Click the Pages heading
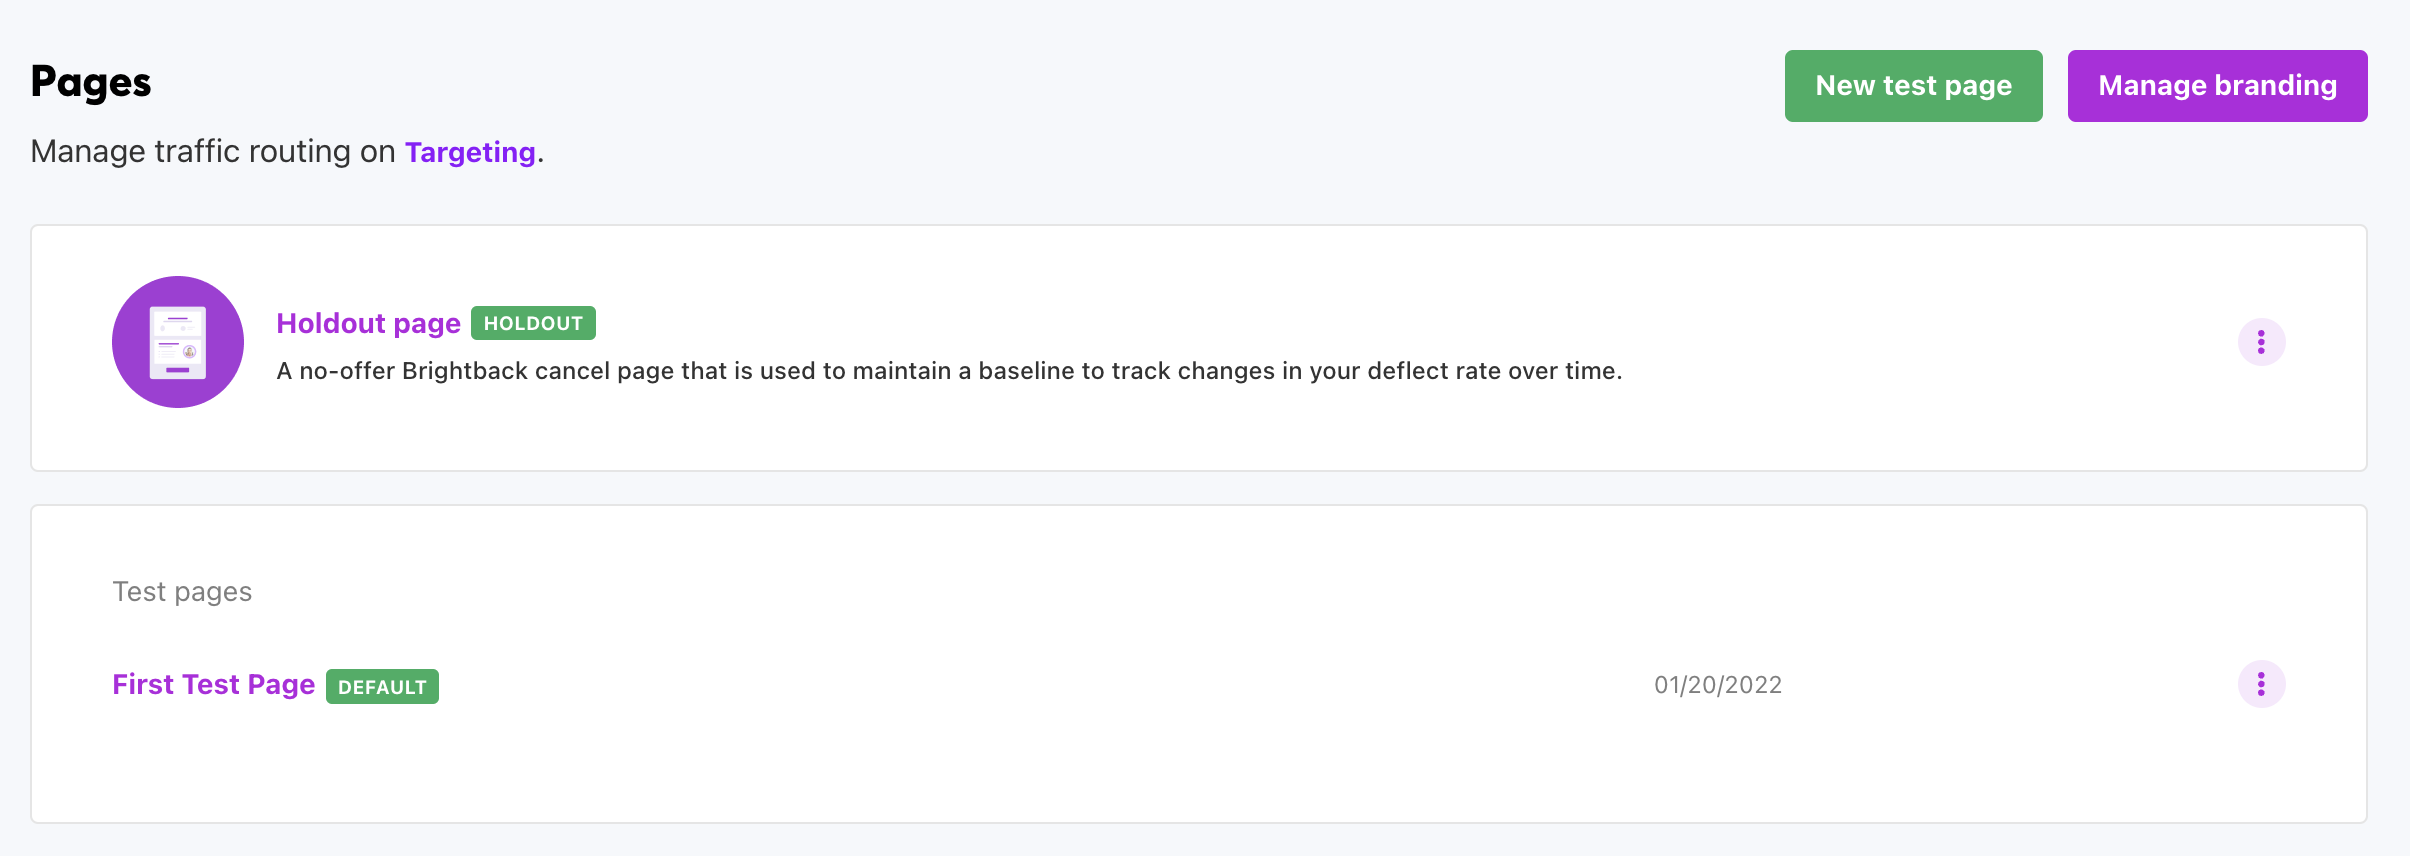 point(91,82)
